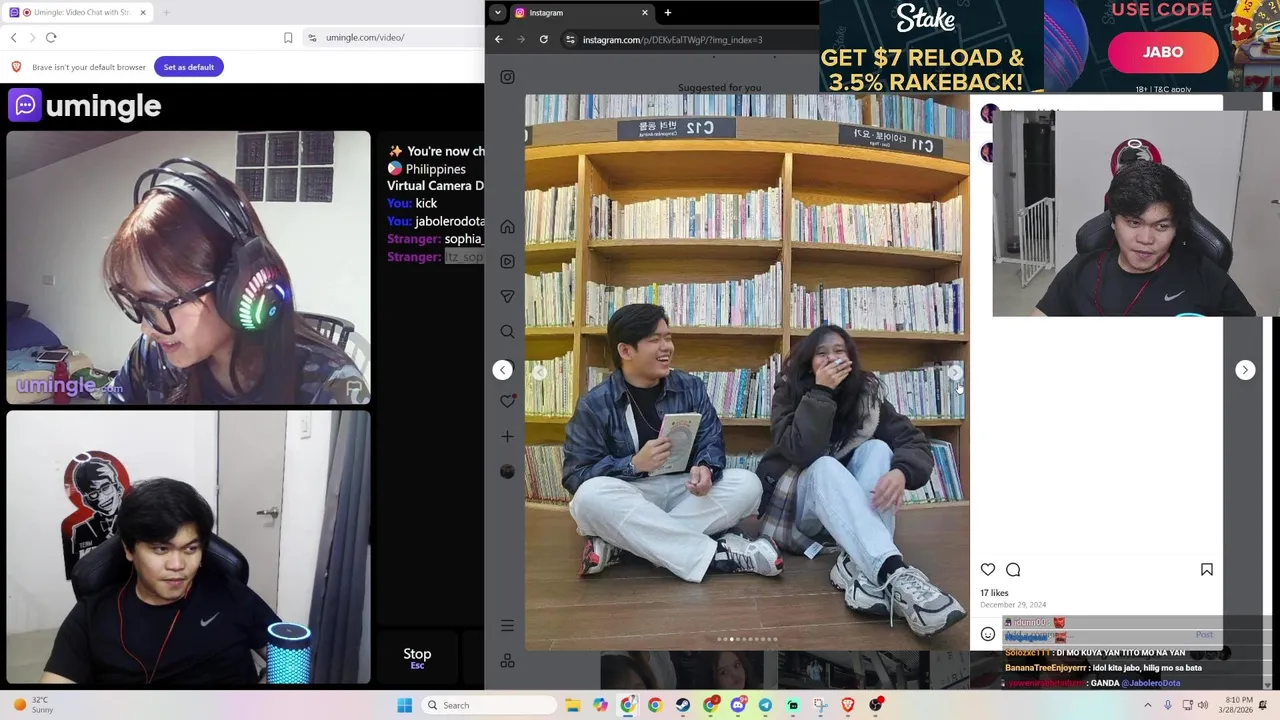The height and width of the screenshot is (720, 1280).
Task: Open Instagram Notifications heart icon in sidebar
Action: [x=507, y=401]
